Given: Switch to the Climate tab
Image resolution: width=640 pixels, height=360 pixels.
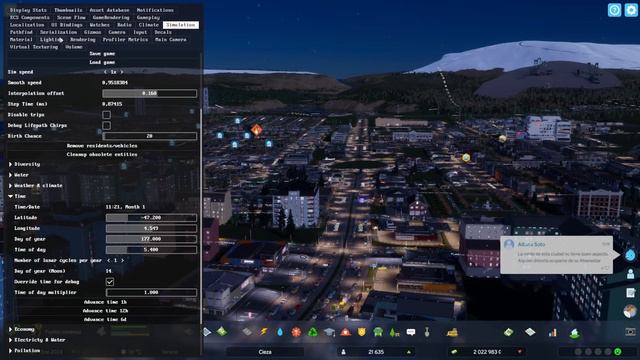Looking at the screenshot, I should [x=149, y=25].
